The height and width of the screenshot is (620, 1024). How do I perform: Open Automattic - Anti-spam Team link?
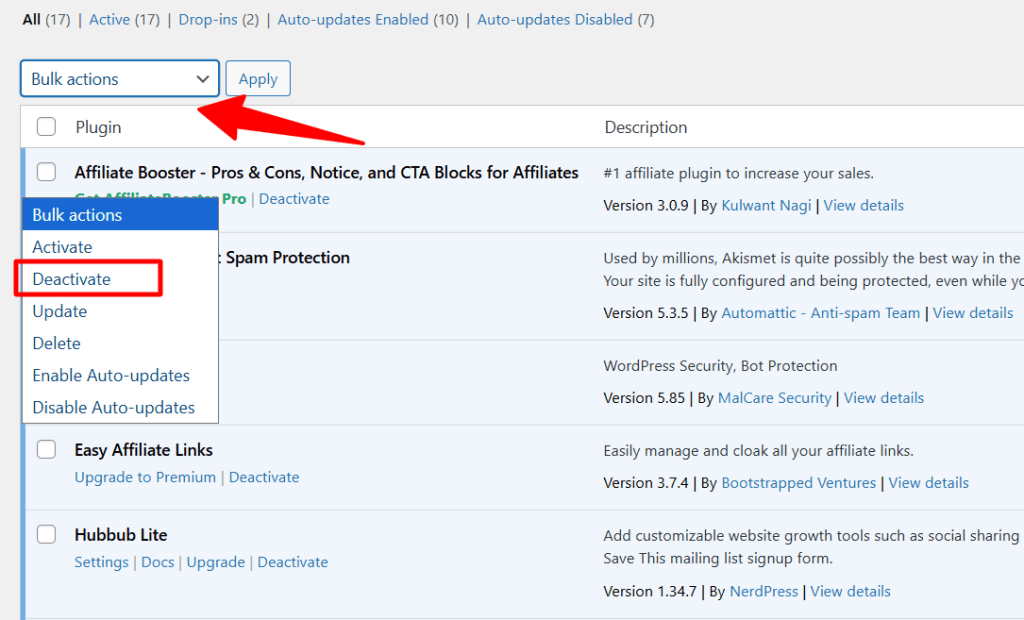[820, 313]
